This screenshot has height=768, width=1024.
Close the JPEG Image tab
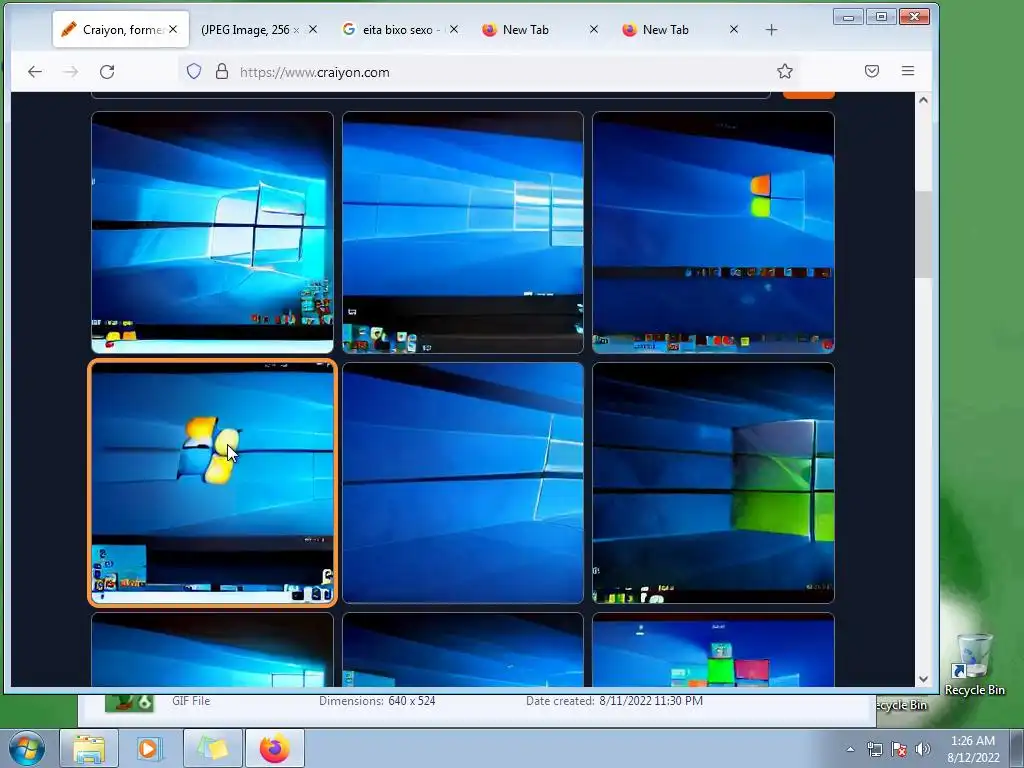(x=313, y=29)
